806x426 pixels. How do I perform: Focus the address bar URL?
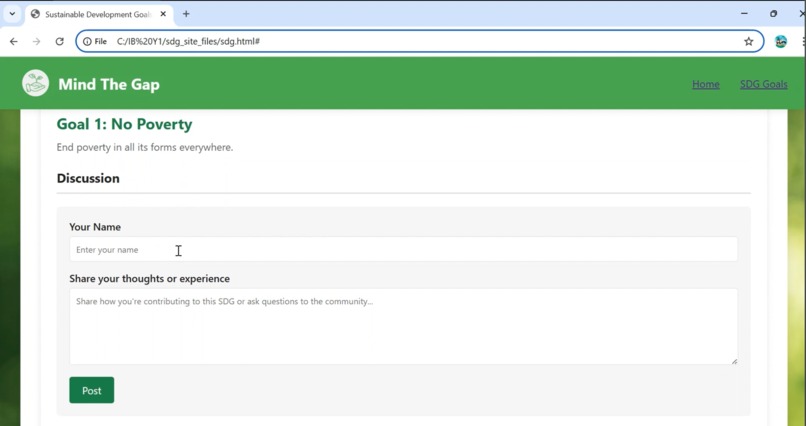(x=422, y=42)
